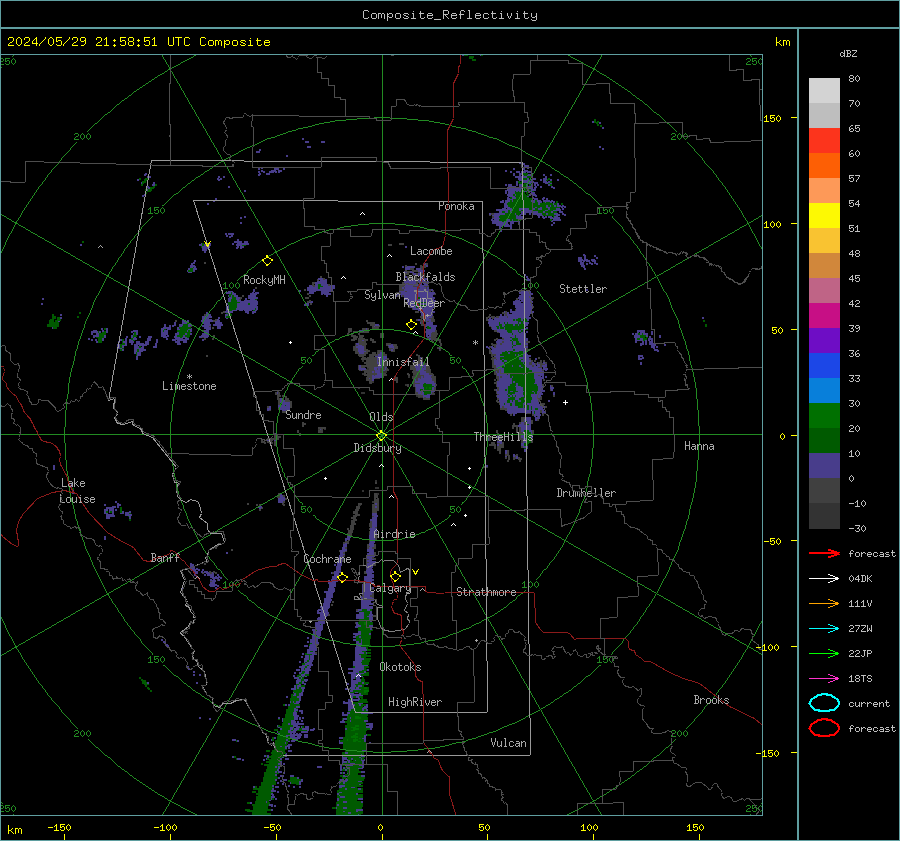Click the HighRiver label

coord(415,702)
